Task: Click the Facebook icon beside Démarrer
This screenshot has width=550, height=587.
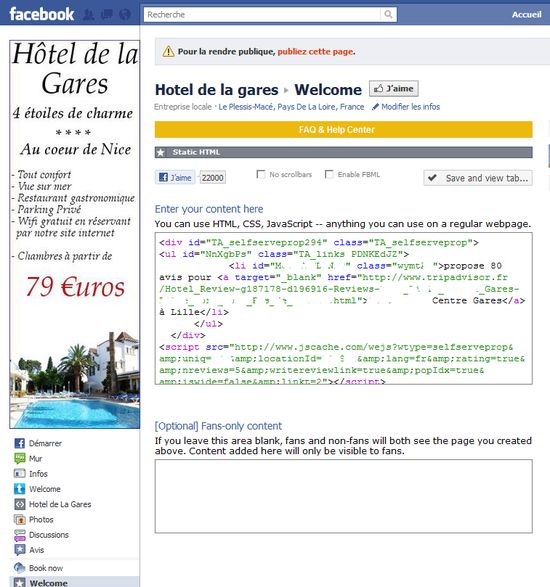Action: pos(19,443)
